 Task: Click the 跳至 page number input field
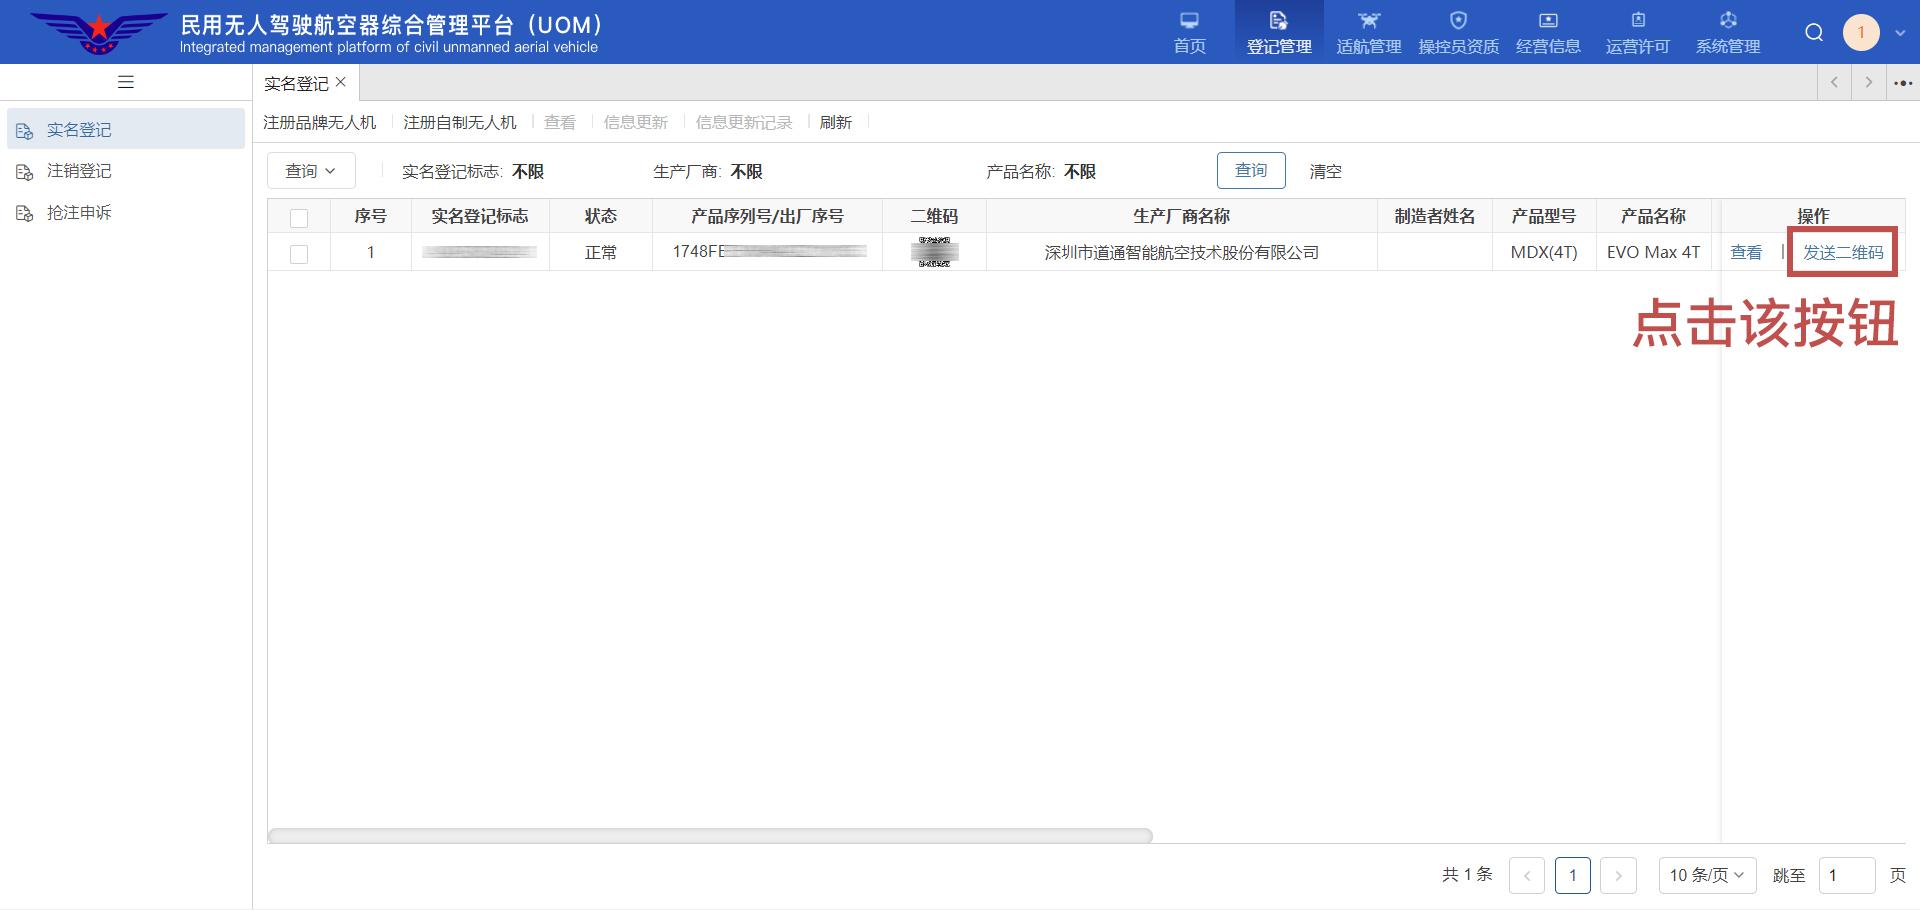click(1845, 875)
